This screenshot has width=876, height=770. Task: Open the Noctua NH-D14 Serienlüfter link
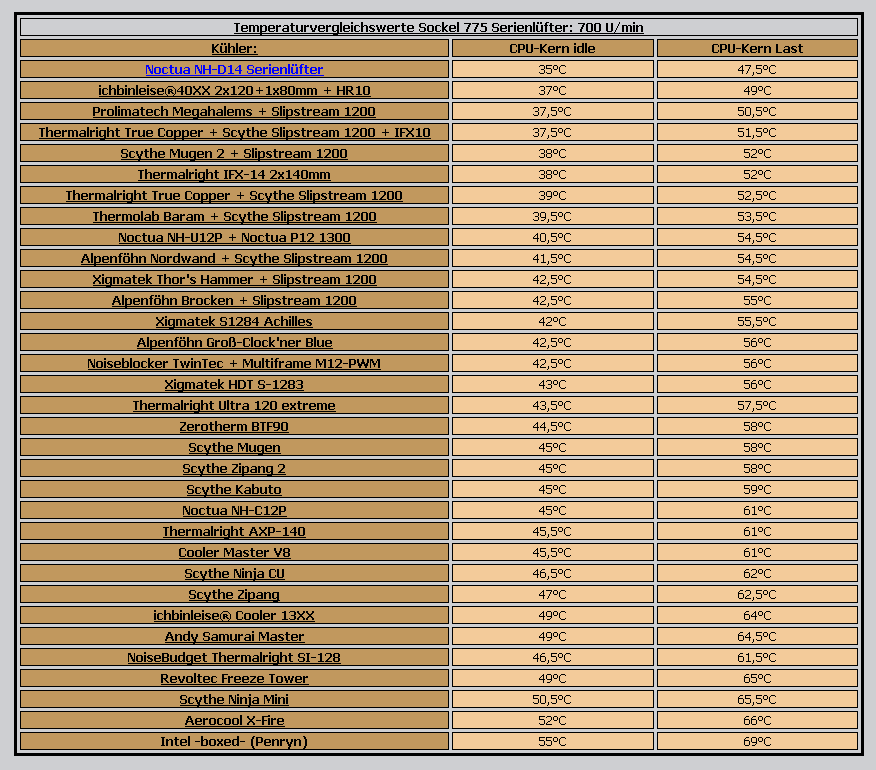click(234, 69)
